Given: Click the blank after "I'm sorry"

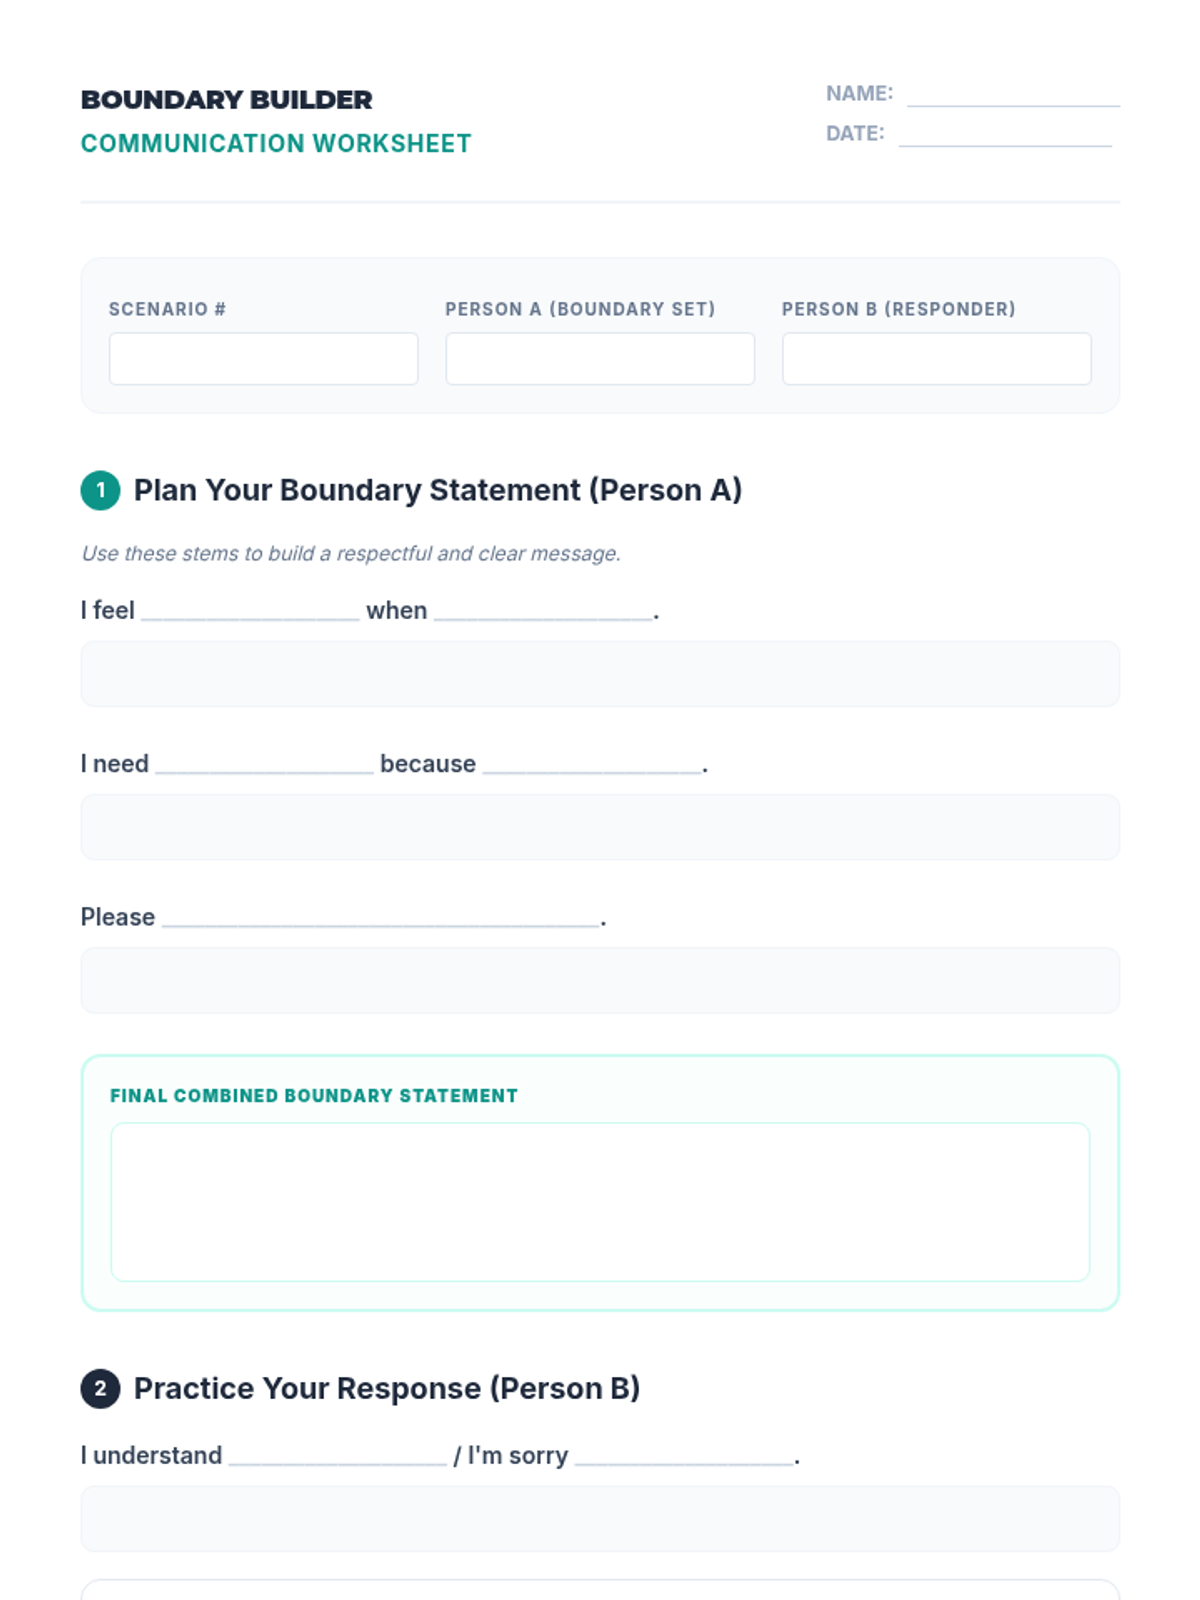Looking at the screenshot, I should pyautogui.click(x=684, y=1457).
